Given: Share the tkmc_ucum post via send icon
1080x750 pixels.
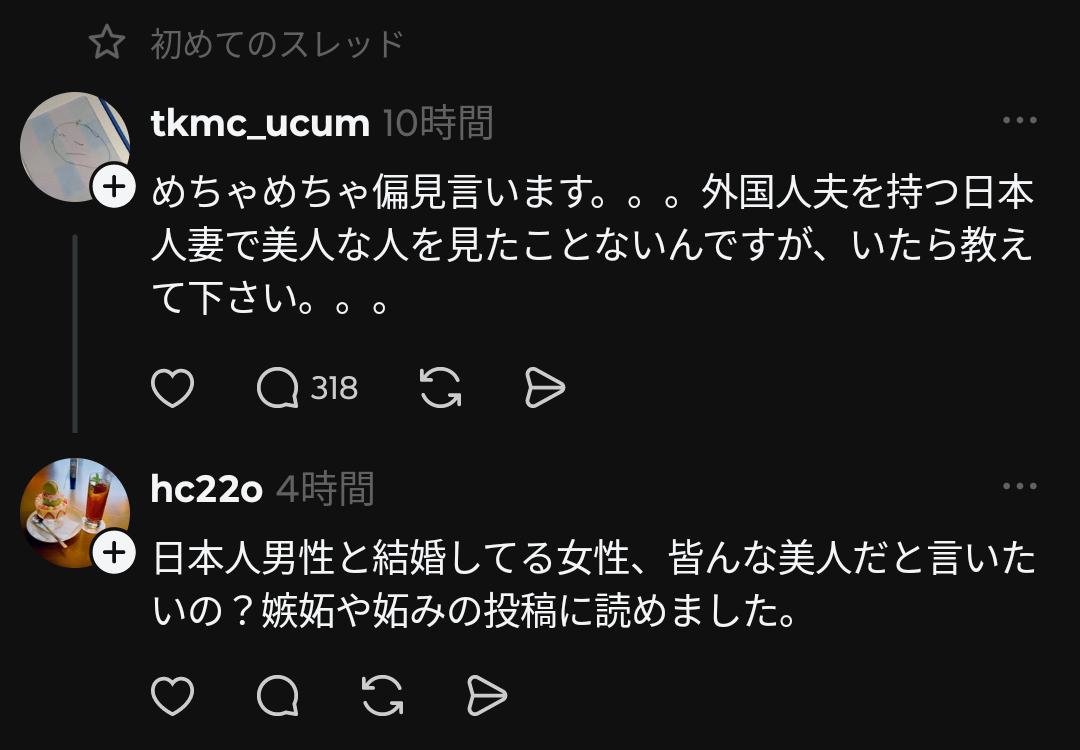Looking at the screenshot, I should 545,388.
